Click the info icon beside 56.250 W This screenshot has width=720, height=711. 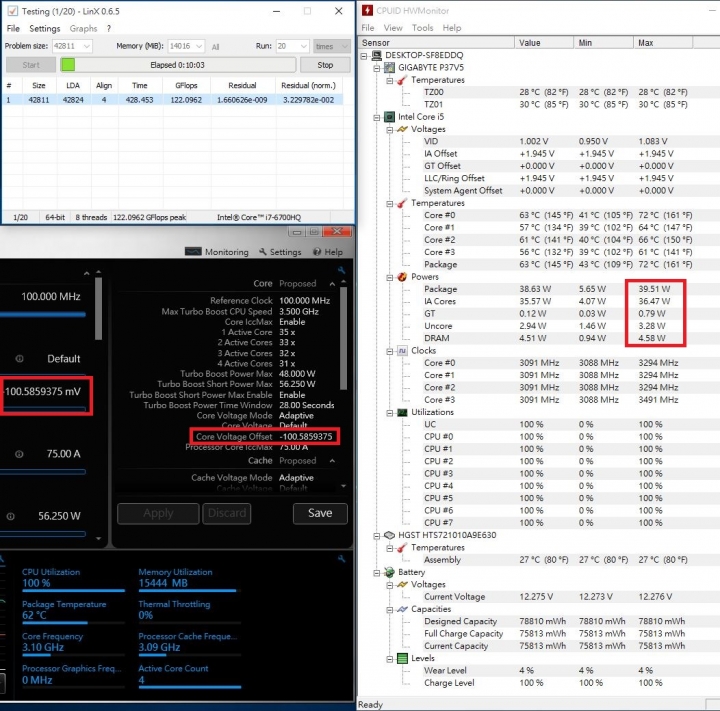(x=11, y=516)
